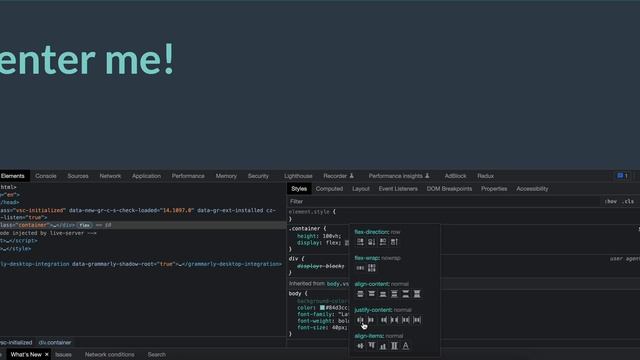Set align-items to flex-end icon

pos(383,346)
